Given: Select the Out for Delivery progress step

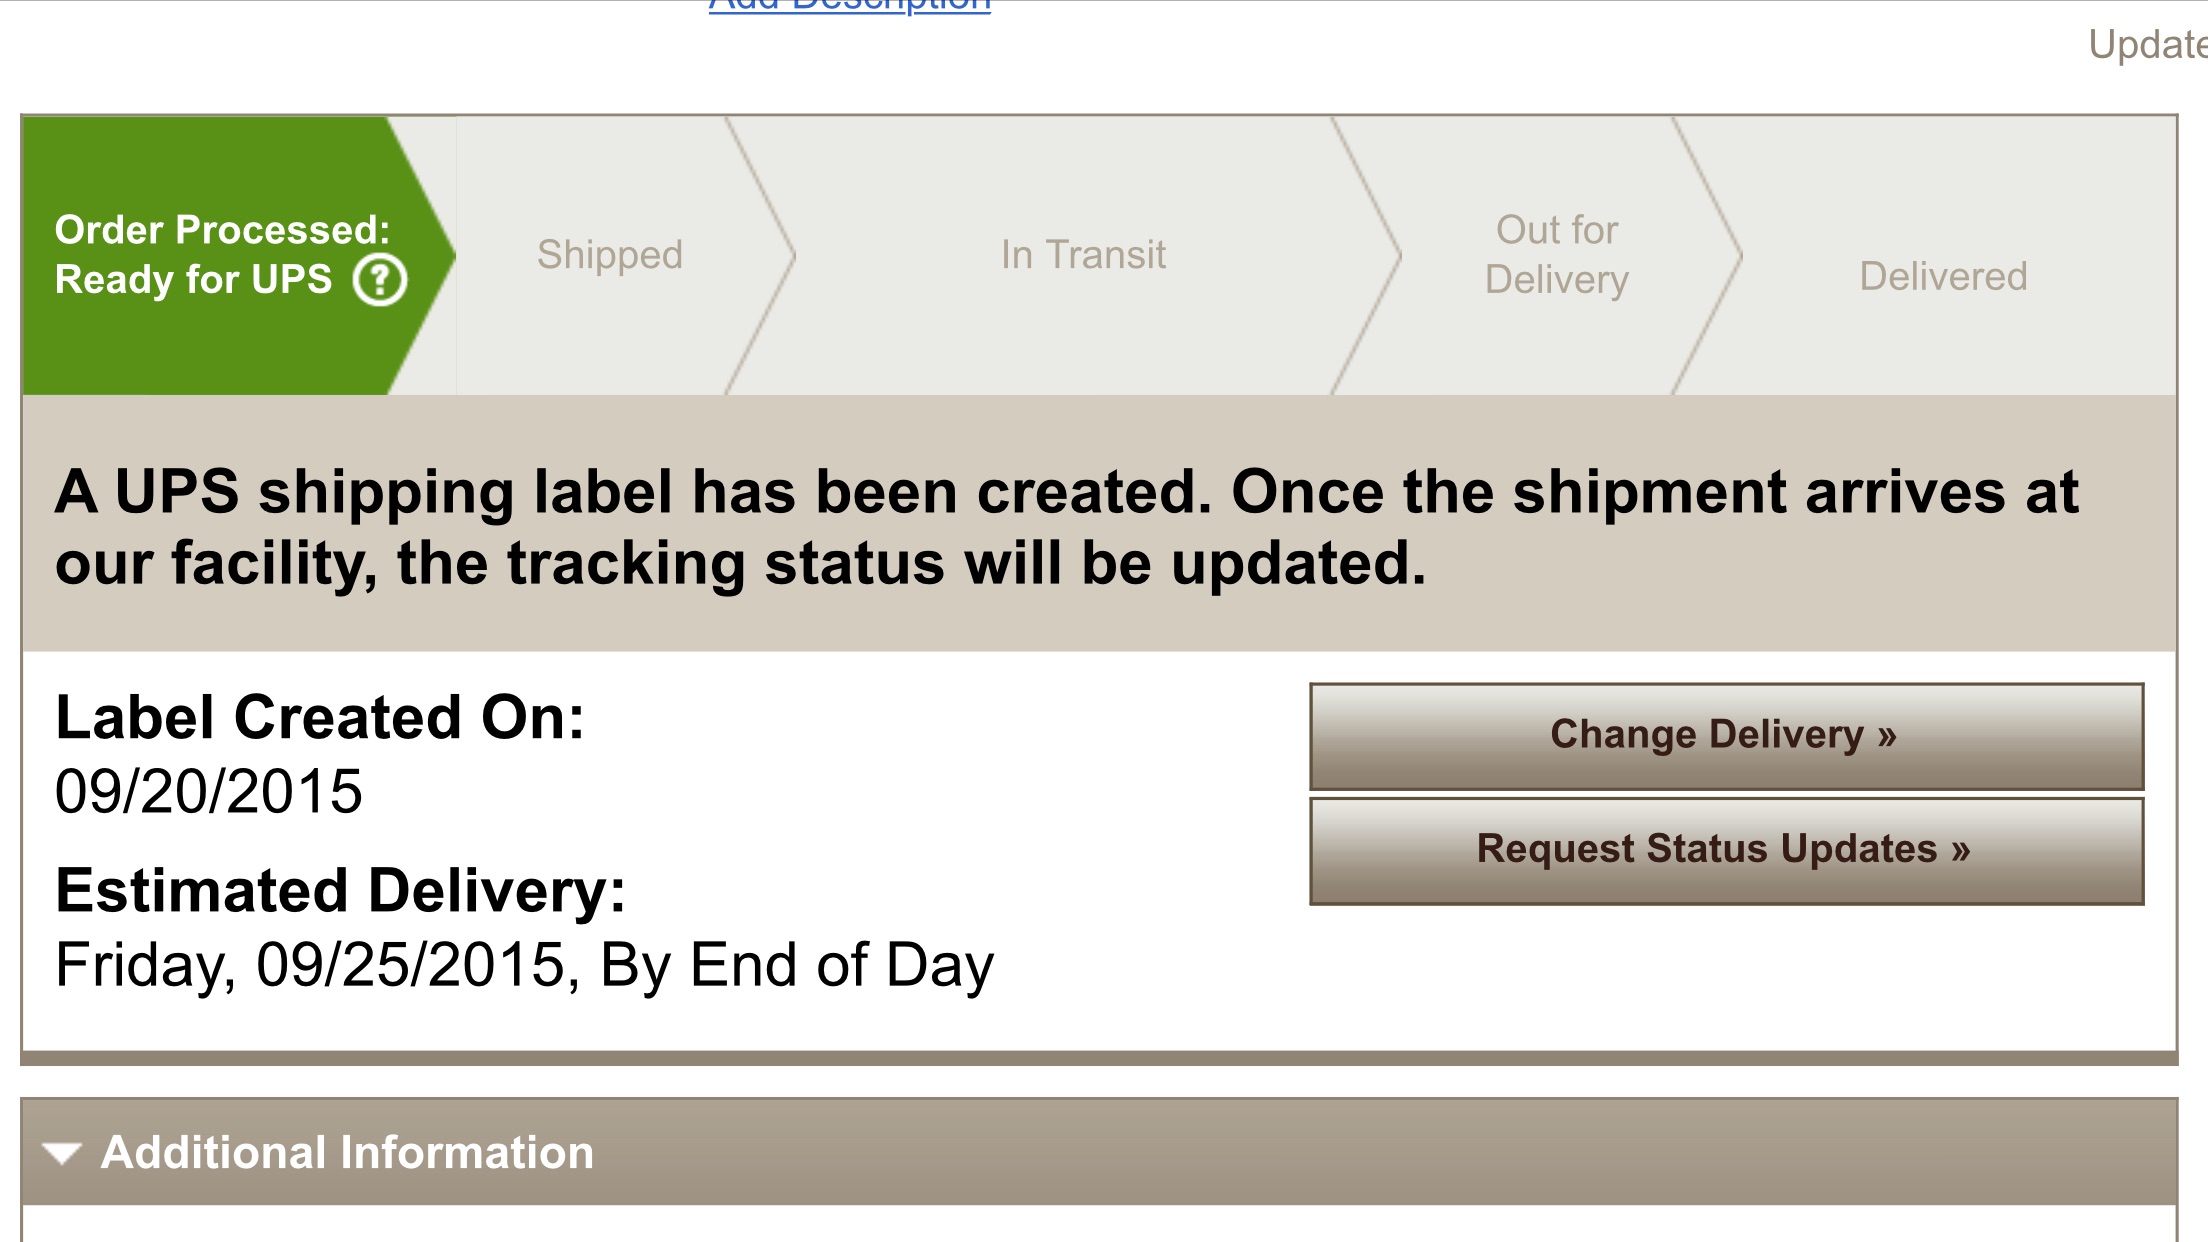Looking at the screenshot, I should [x=1557, y=255].
